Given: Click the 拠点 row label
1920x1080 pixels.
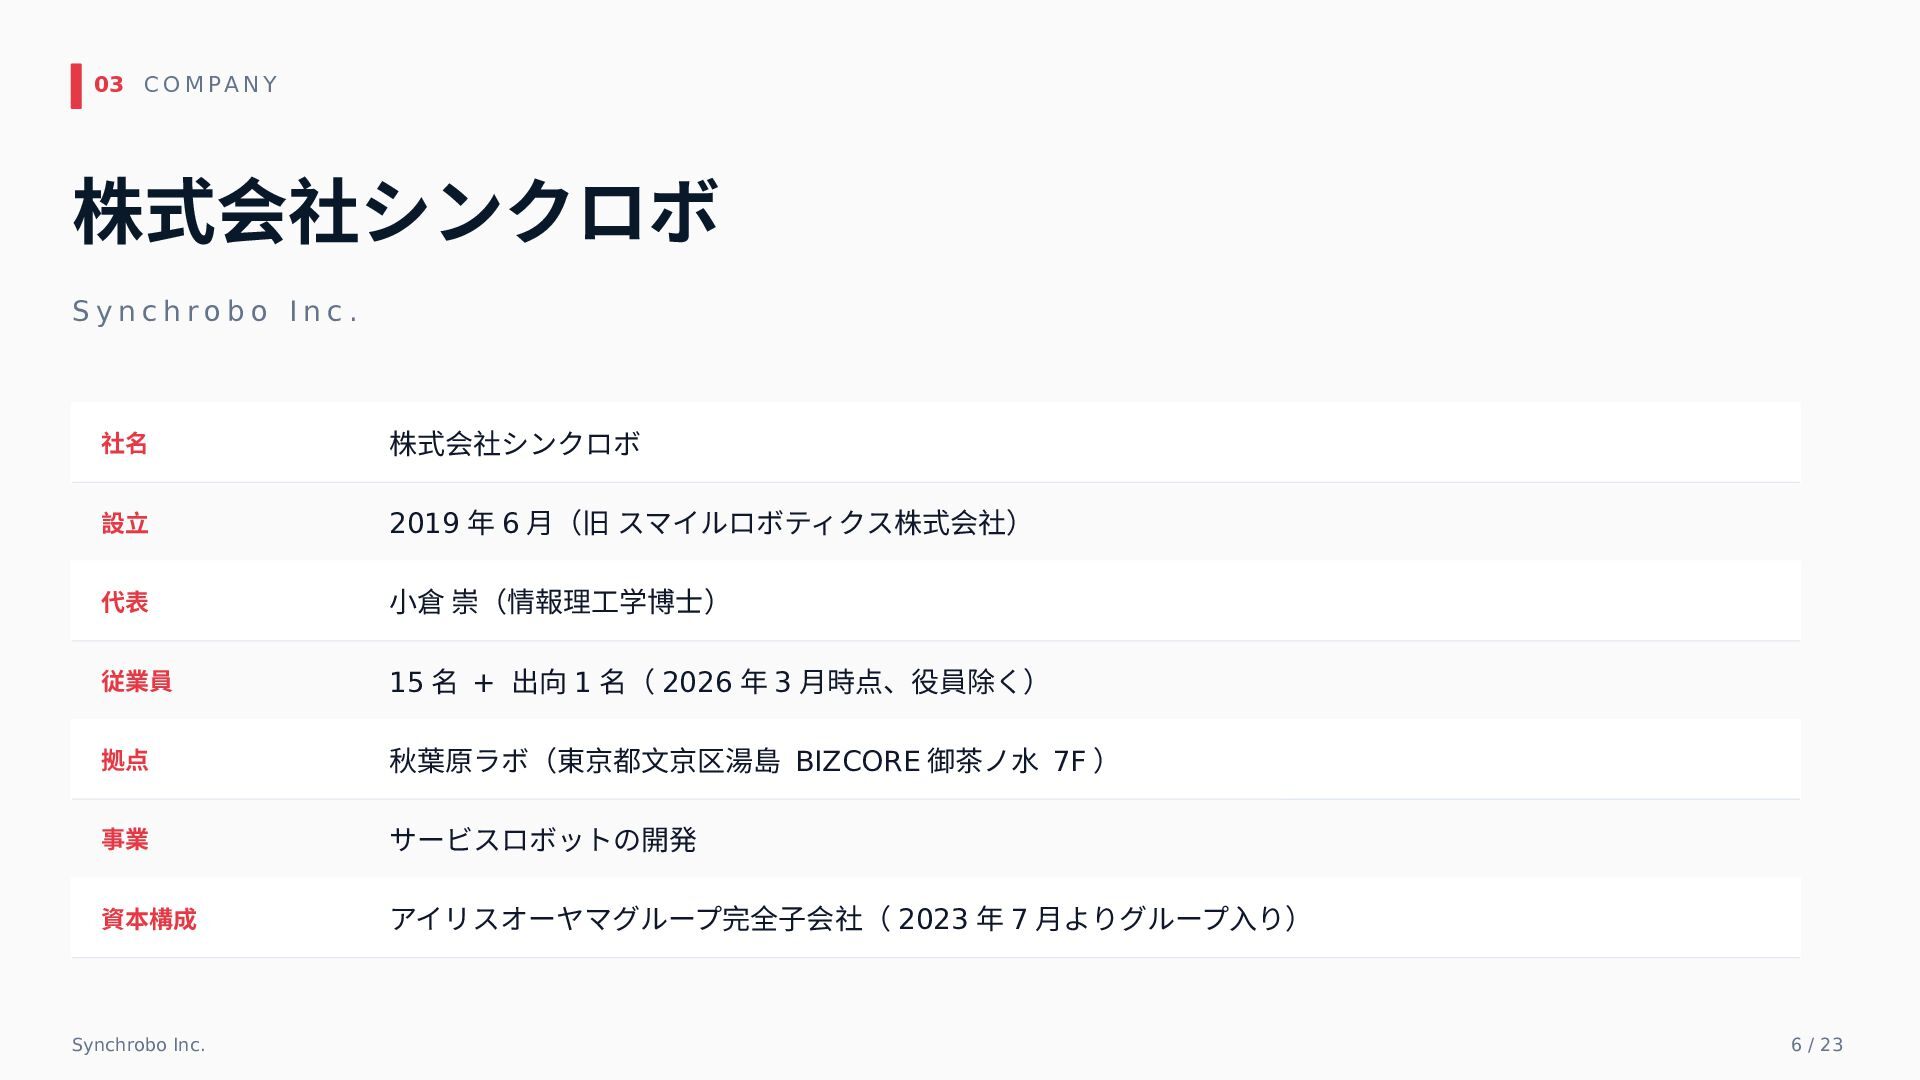Looking at the screenshot, I should point(125,760).
